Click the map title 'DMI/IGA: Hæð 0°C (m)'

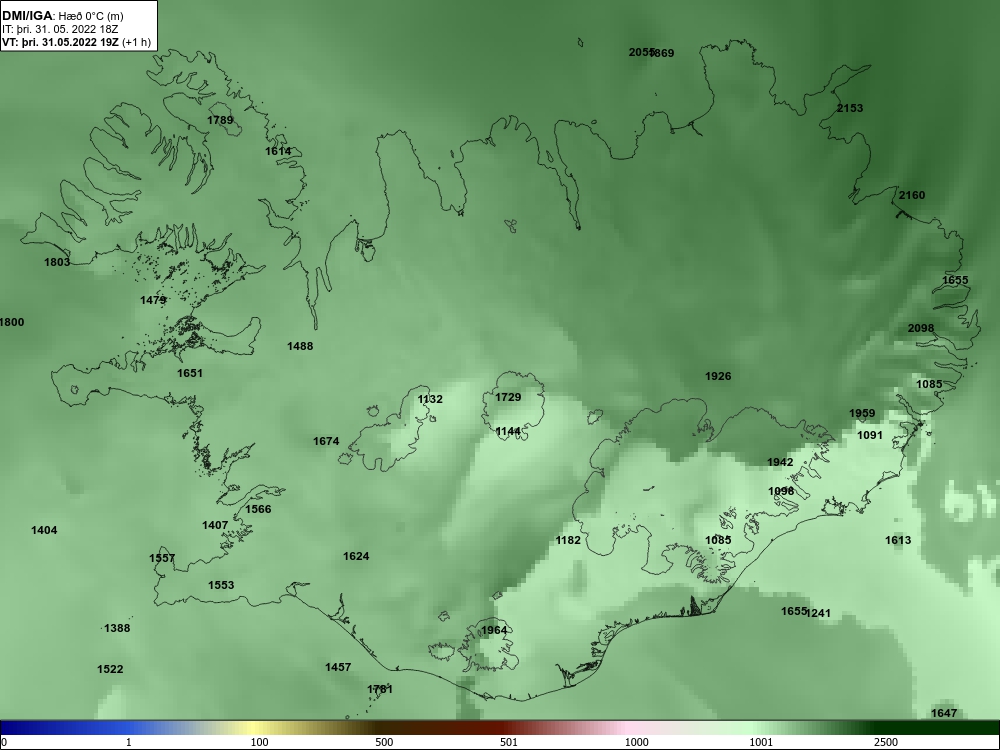point(62,16)
